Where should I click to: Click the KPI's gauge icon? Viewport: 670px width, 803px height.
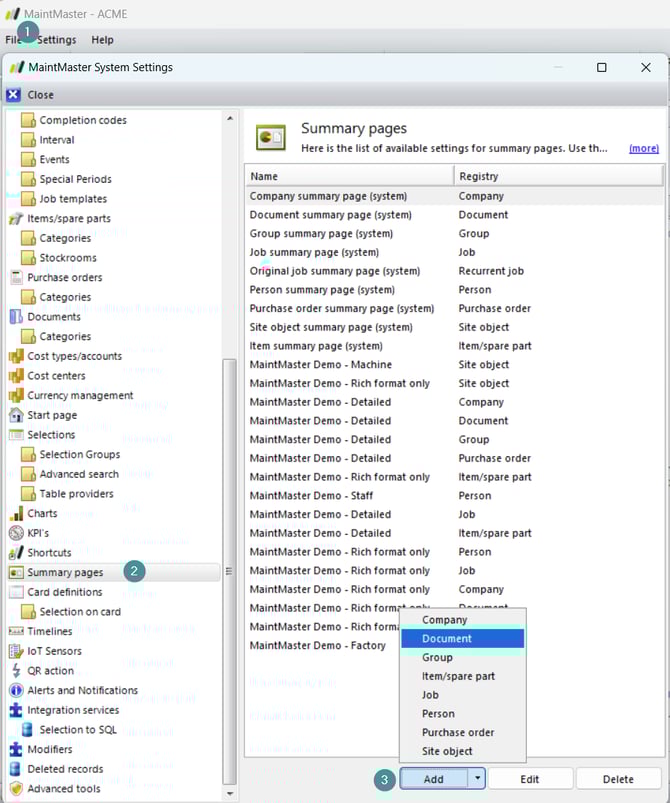point(16,533)
